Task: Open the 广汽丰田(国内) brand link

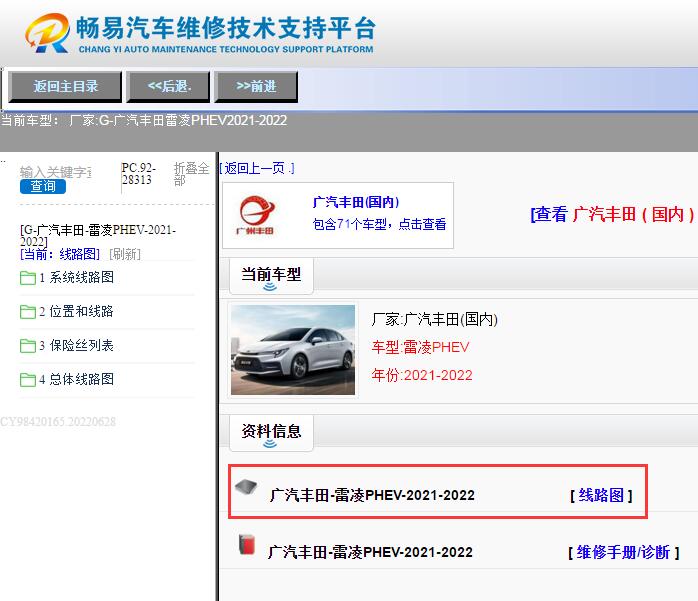Action: (356, 202)
